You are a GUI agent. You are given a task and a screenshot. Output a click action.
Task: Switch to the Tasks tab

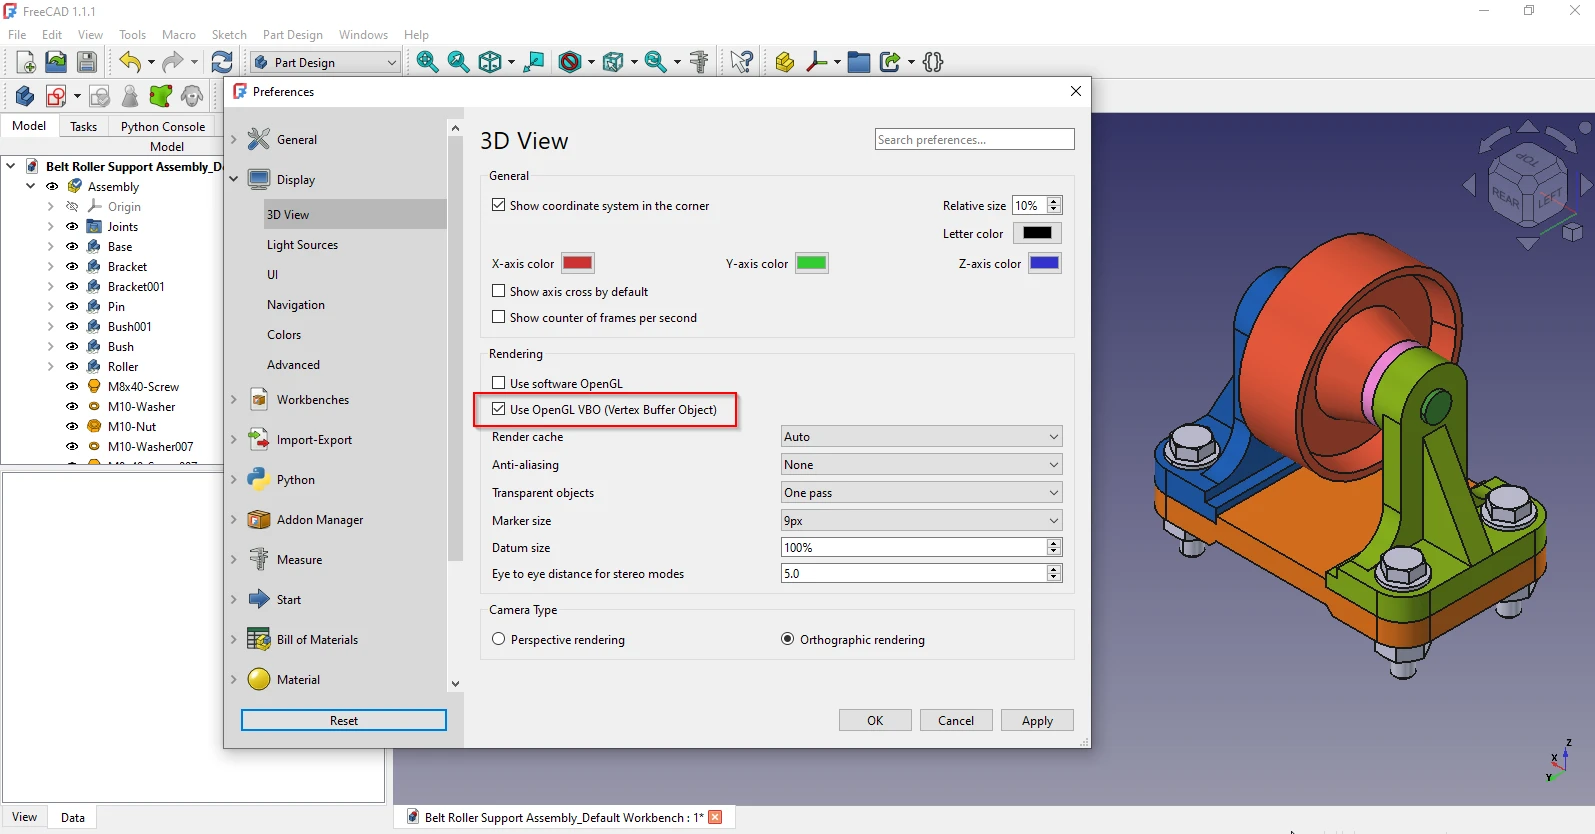click(84, 127)
